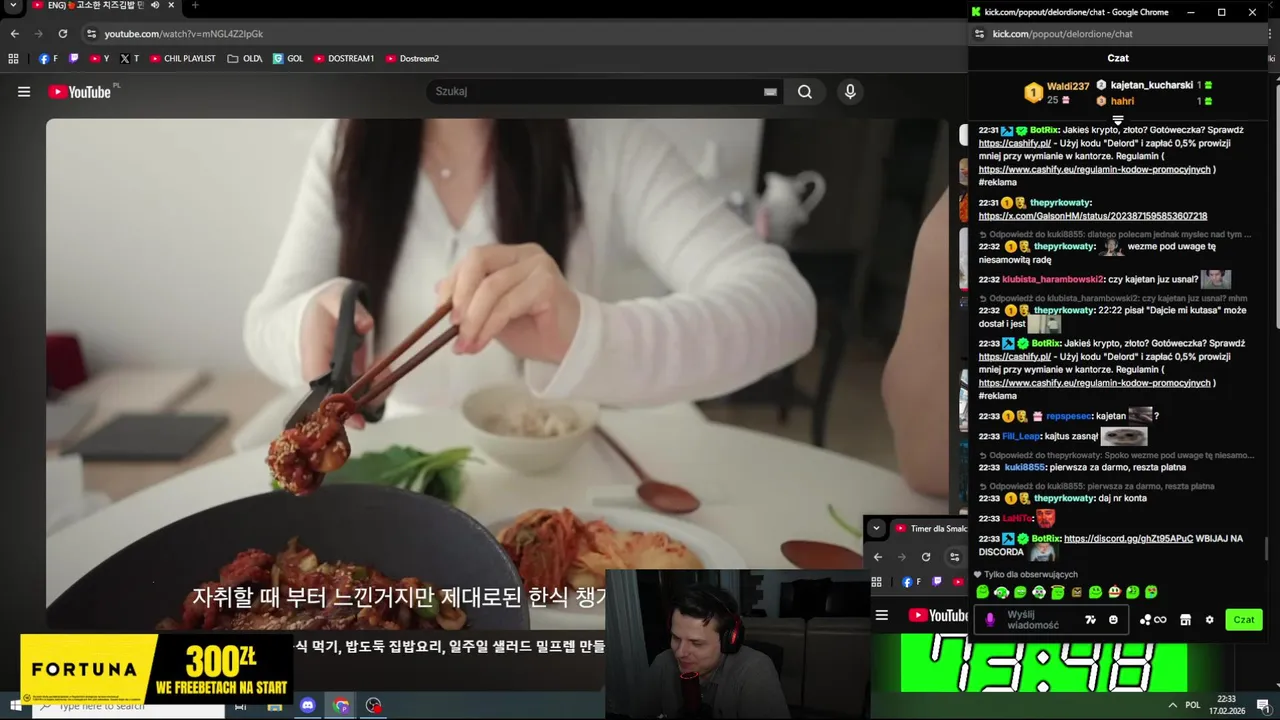The image size is (1280, 720).
Task: Select kajetan_kucharski in leaderboard
Action: tap(1154, 86)
